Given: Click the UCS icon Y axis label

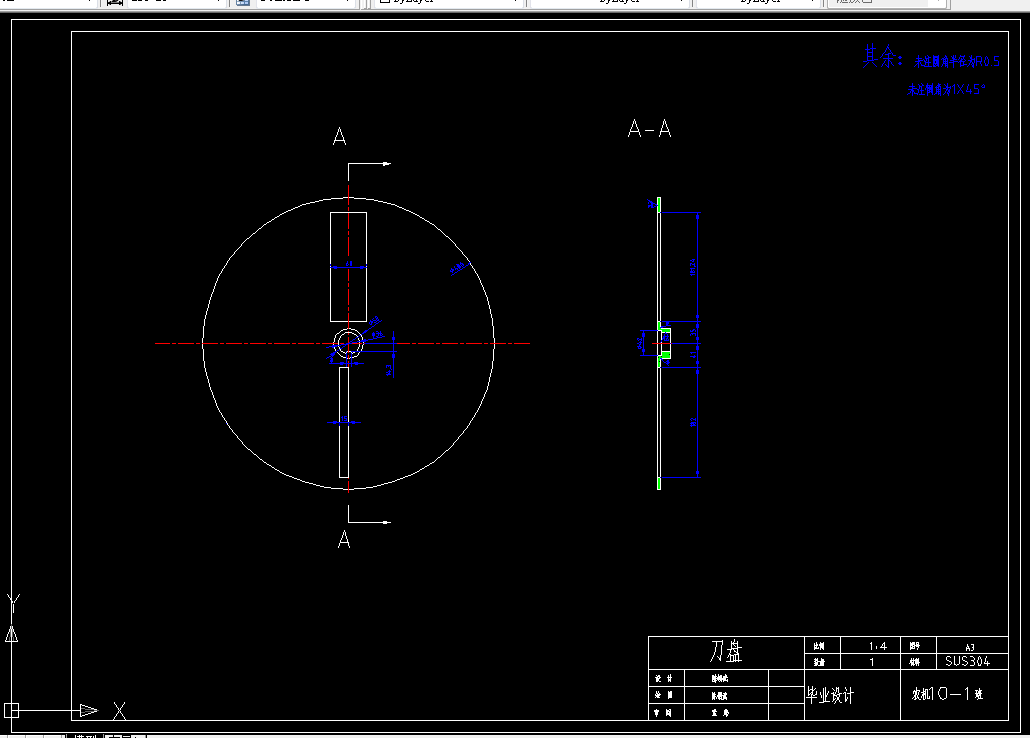Looking at the screenshot, I should [13, 603].
